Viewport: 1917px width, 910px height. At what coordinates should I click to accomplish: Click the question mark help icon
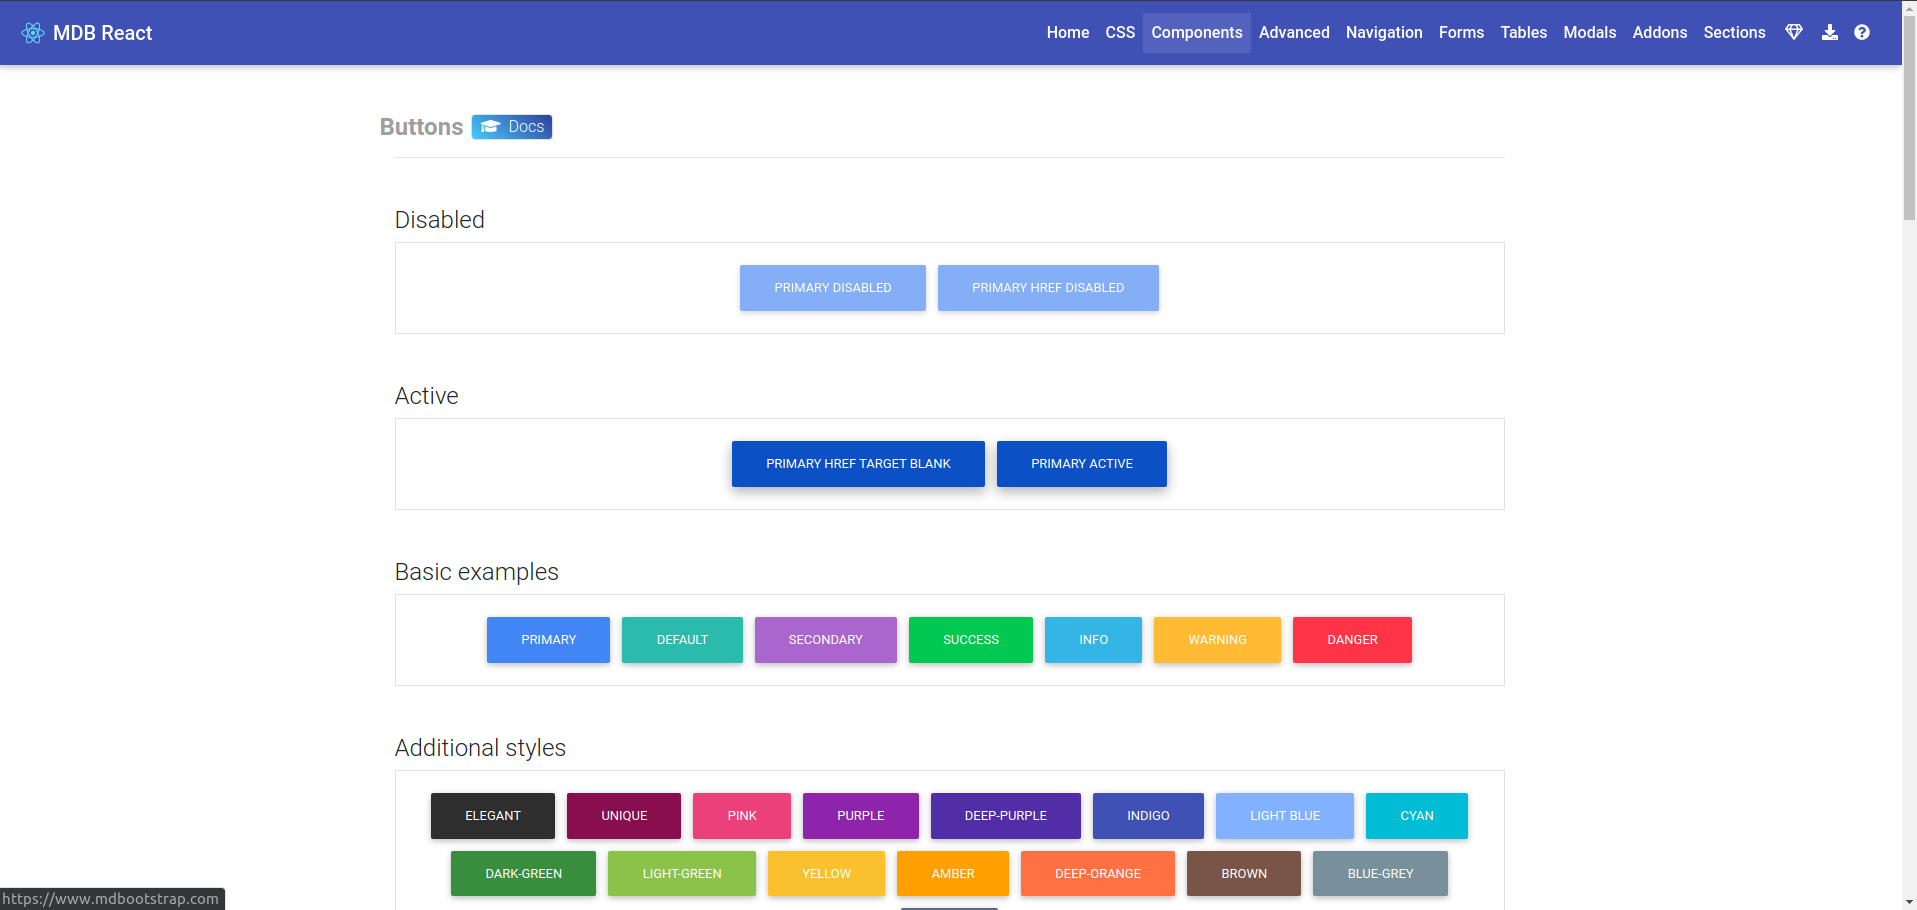coord(1861,32)
